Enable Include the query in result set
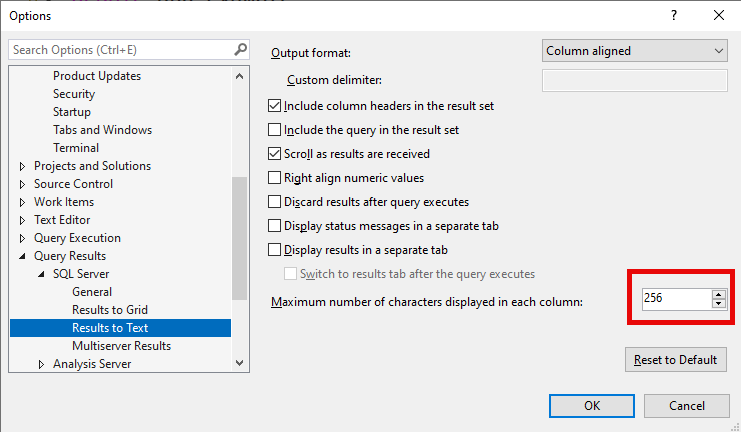The image size is (741, 432). tap(275, 130)
